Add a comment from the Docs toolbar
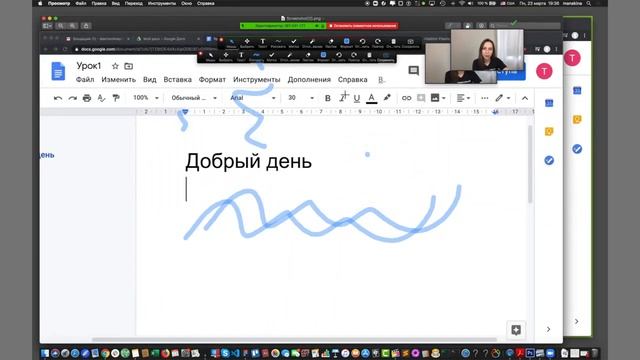The height and width of the screenshot is (360, 640). [421, 98]
